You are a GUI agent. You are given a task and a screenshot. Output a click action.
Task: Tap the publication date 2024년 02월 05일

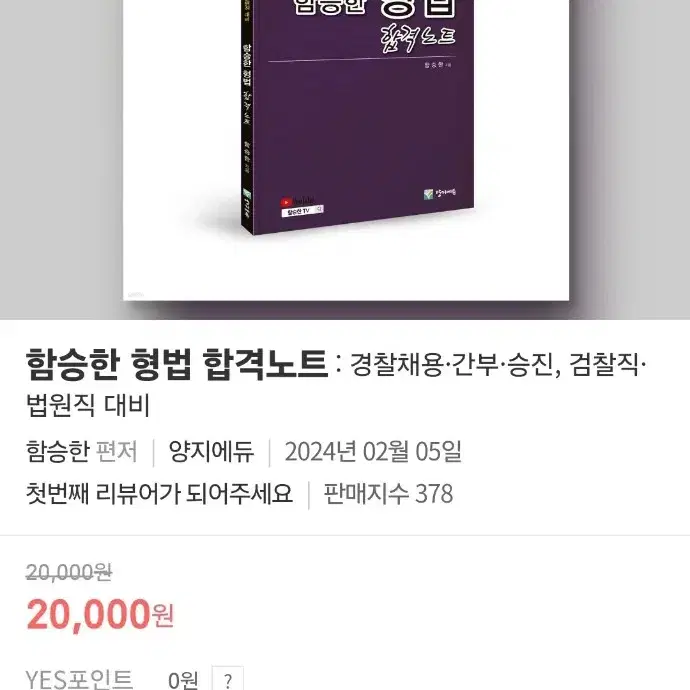(373, 451)
